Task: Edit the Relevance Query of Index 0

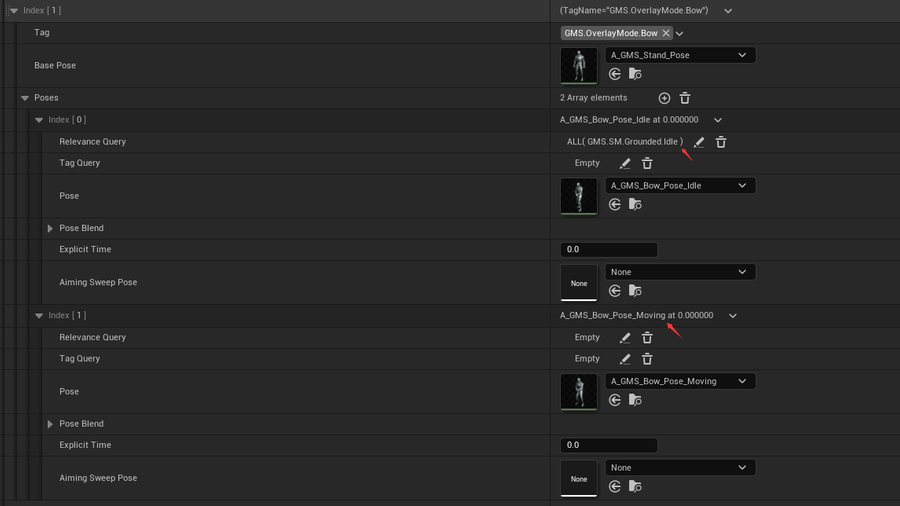Action: tap(699, 142)
